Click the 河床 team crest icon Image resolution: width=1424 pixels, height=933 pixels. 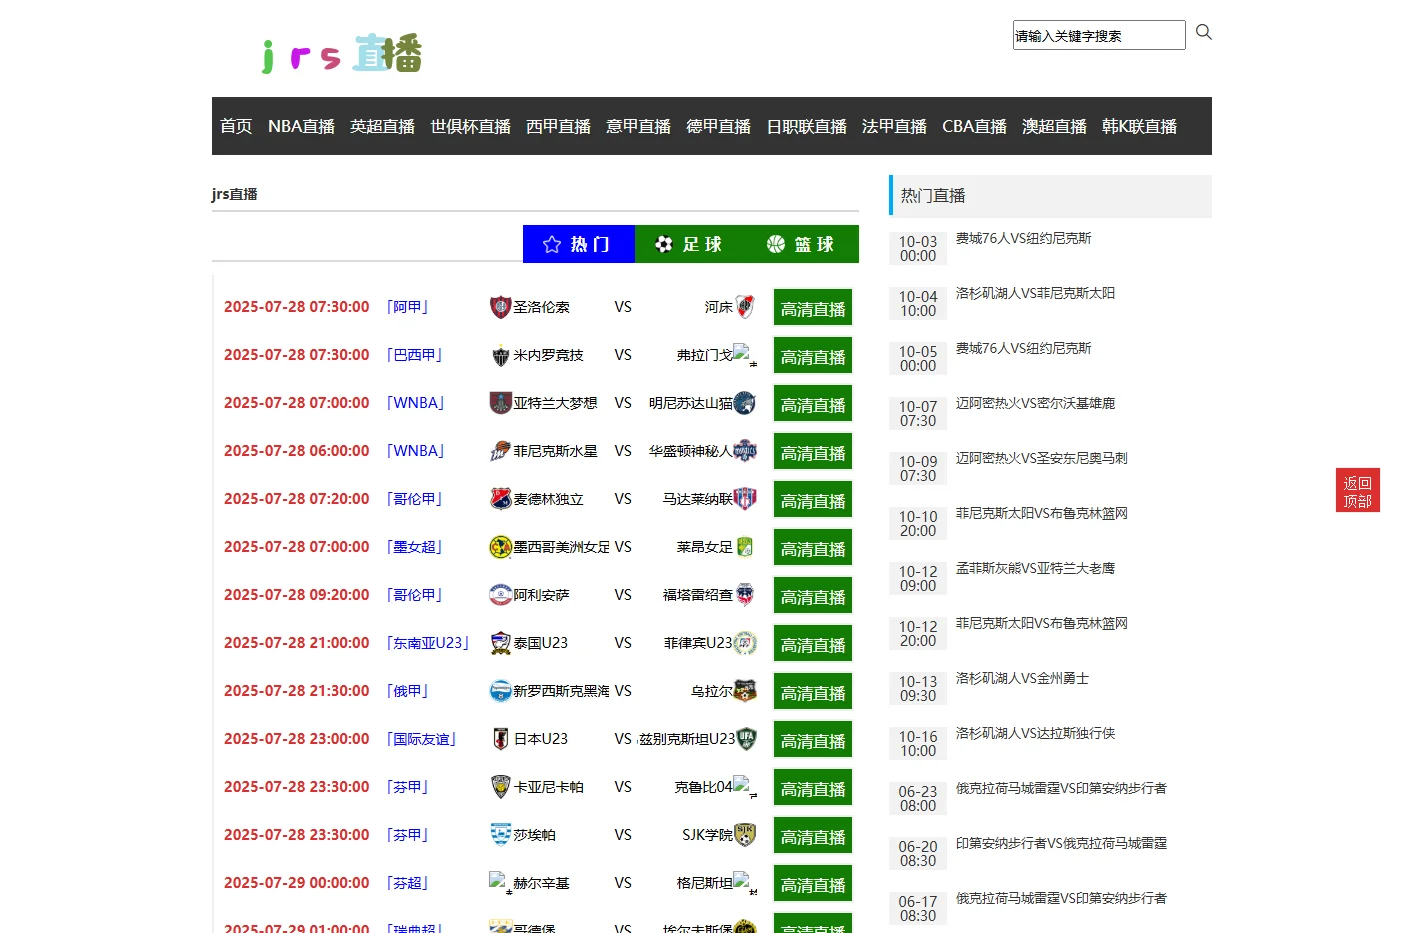745,307
